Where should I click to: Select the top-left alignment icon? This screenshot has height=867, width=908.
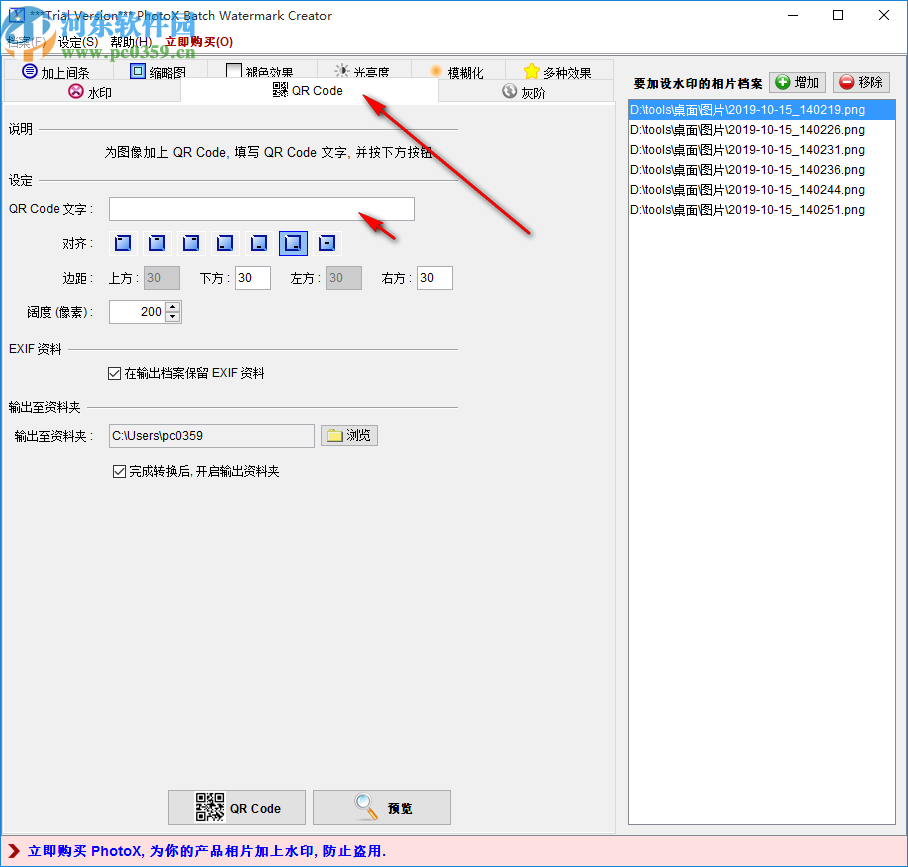pyautogui.click(x=121, y=243)
